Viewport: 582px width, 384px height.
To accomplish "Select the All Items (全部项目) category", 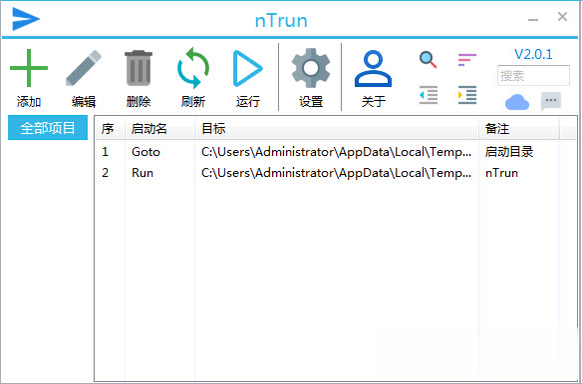I will point(48,128).
